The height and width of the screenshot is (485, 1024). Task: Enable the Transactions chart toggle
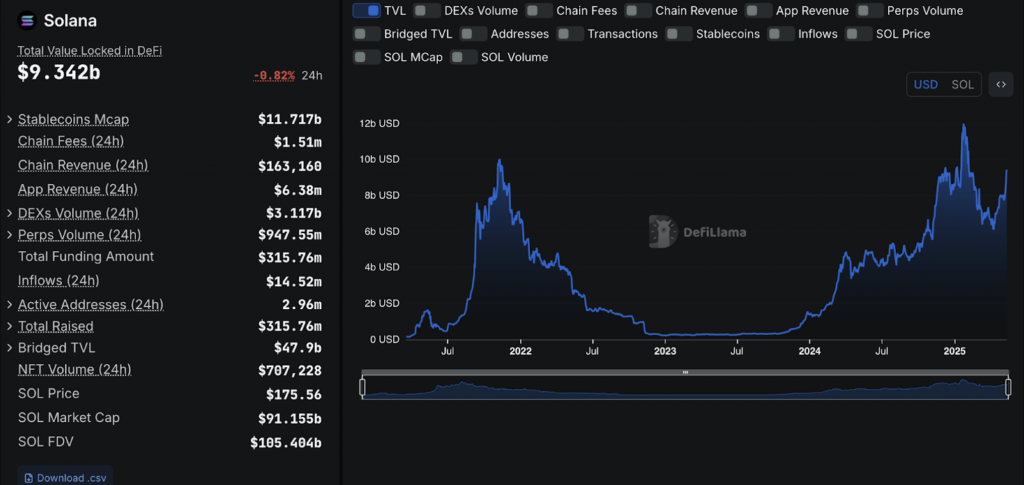(570, 34)
